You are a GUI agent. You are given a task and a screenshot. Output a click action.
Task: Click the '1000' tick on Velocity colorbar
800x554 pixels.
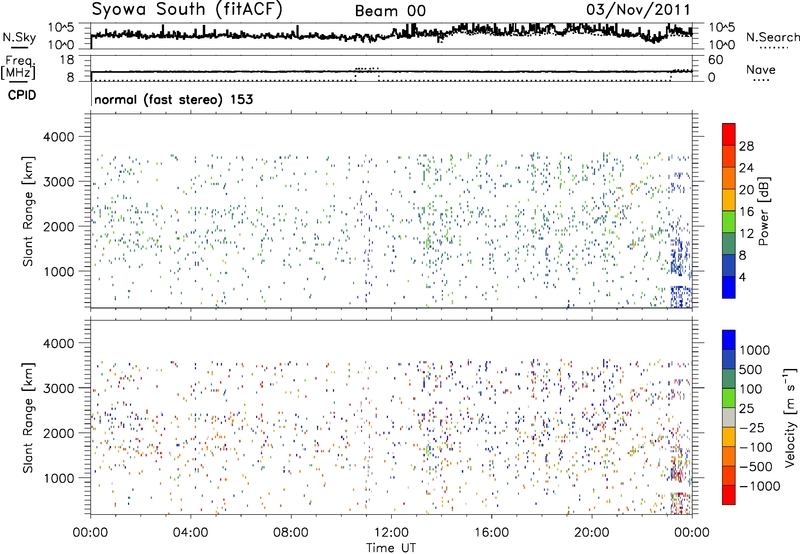coord(755,350)
